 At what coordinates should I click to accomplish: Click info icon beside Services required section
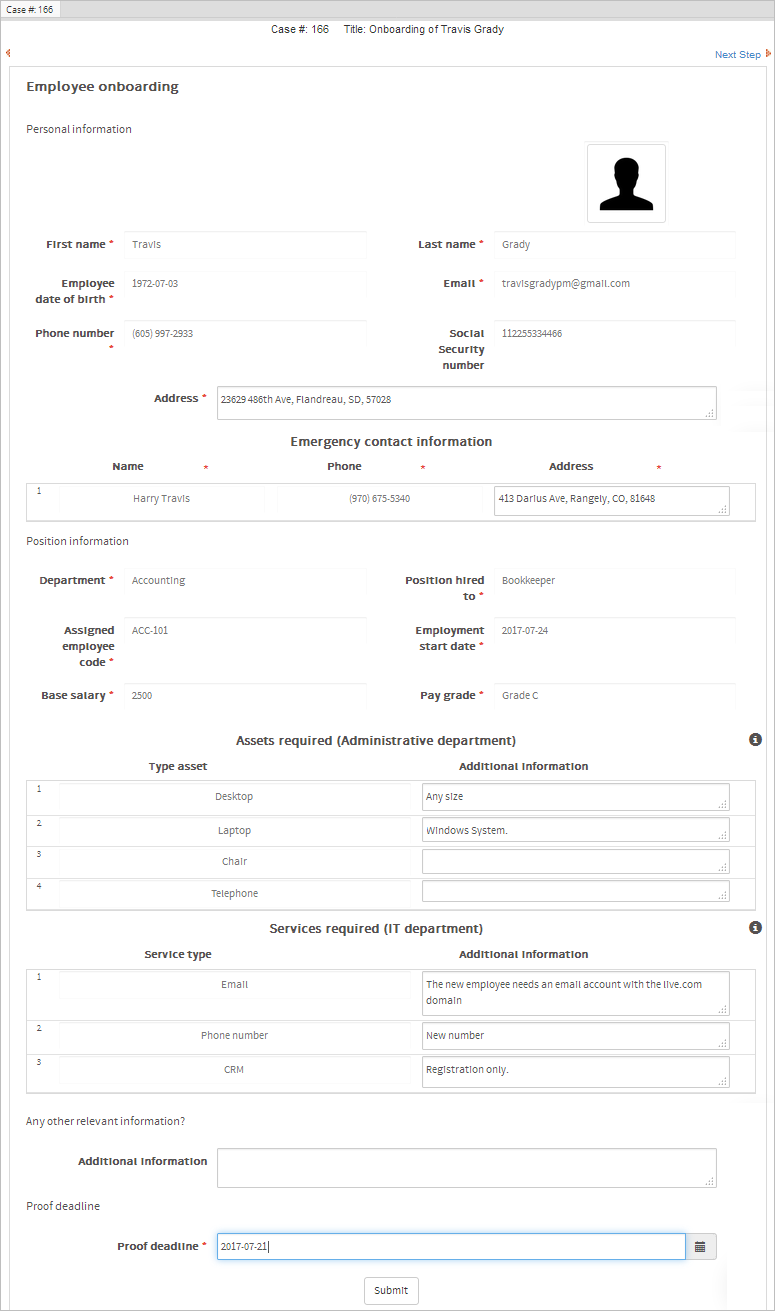pos(756,928)
